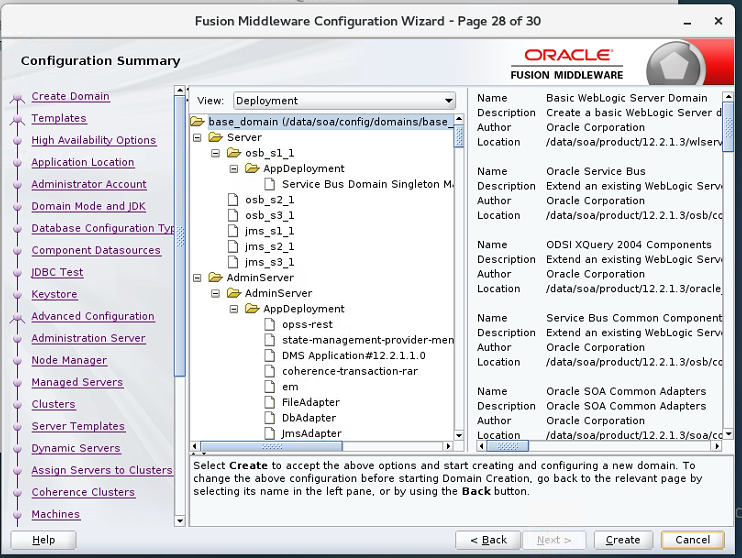Click 'Oracle Service Bus' name text
The width and height of the screenshot is (742, 558).
(595, 171)
